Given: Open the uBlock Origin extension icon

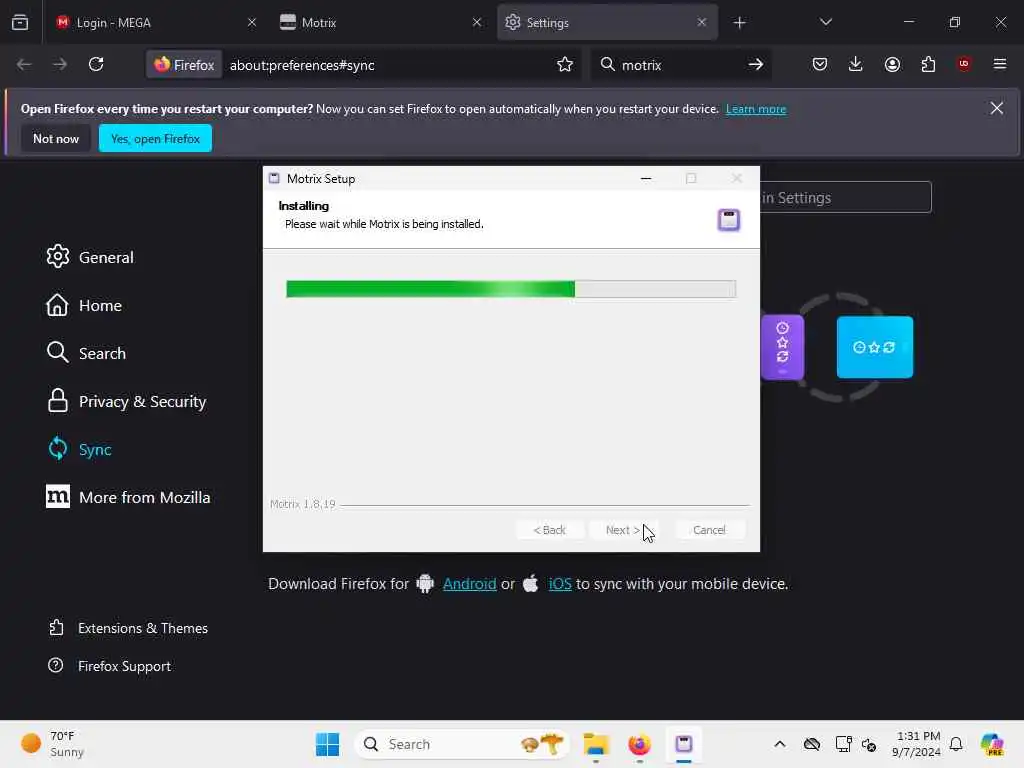Looking at the screenshot, I should tap(964, 64).
